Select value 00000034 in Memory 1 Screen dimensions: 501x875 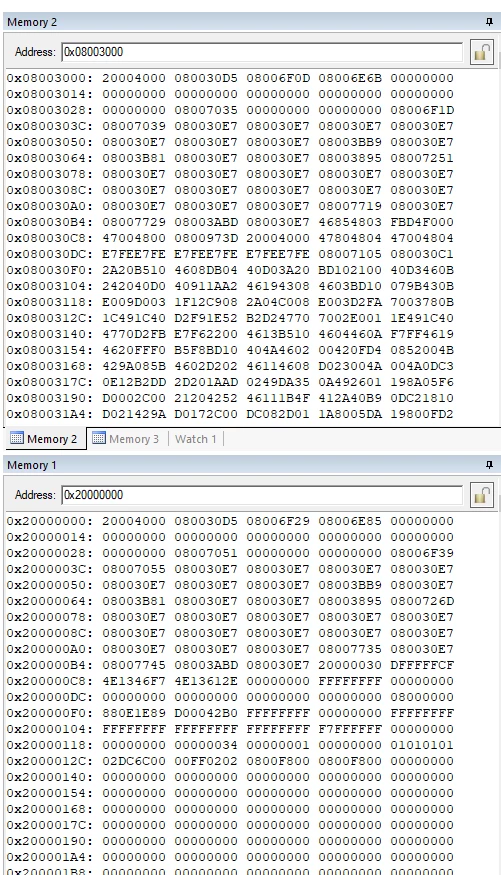point(206,745)
